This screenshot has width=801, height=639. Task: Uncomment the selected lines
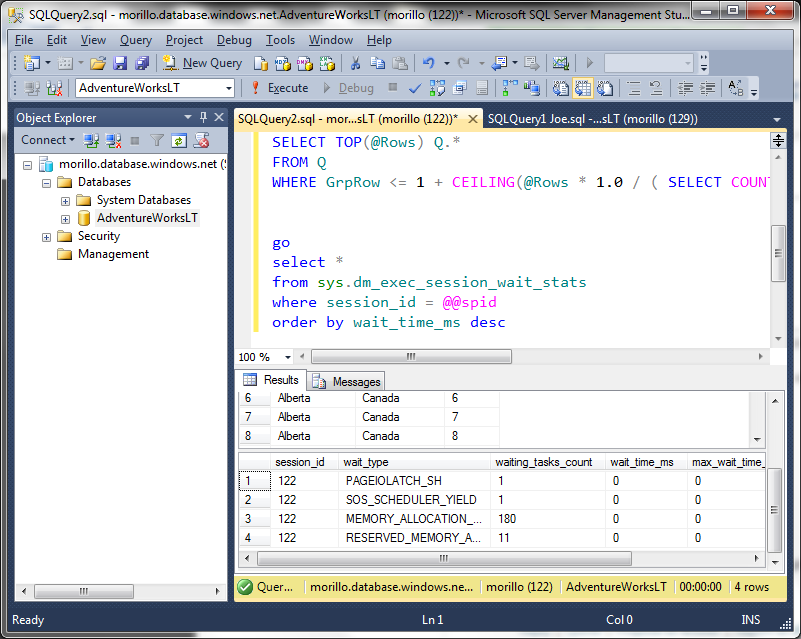pos(656,88)
